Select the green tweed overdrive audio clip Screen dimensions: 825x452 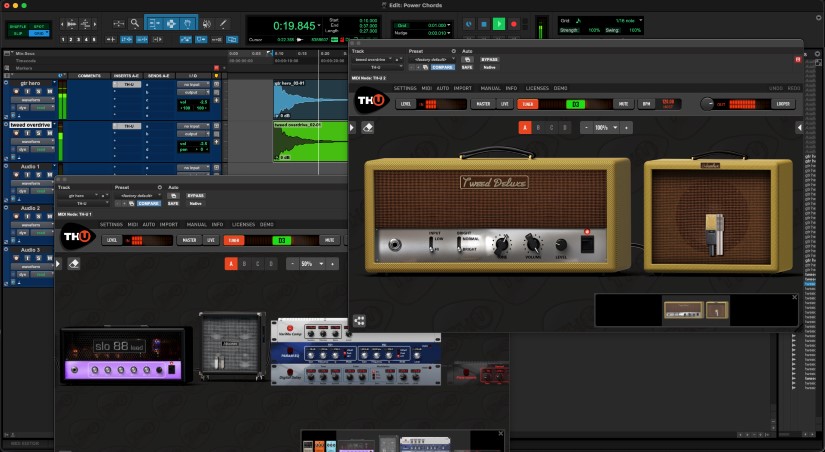(x=310, y=141)
